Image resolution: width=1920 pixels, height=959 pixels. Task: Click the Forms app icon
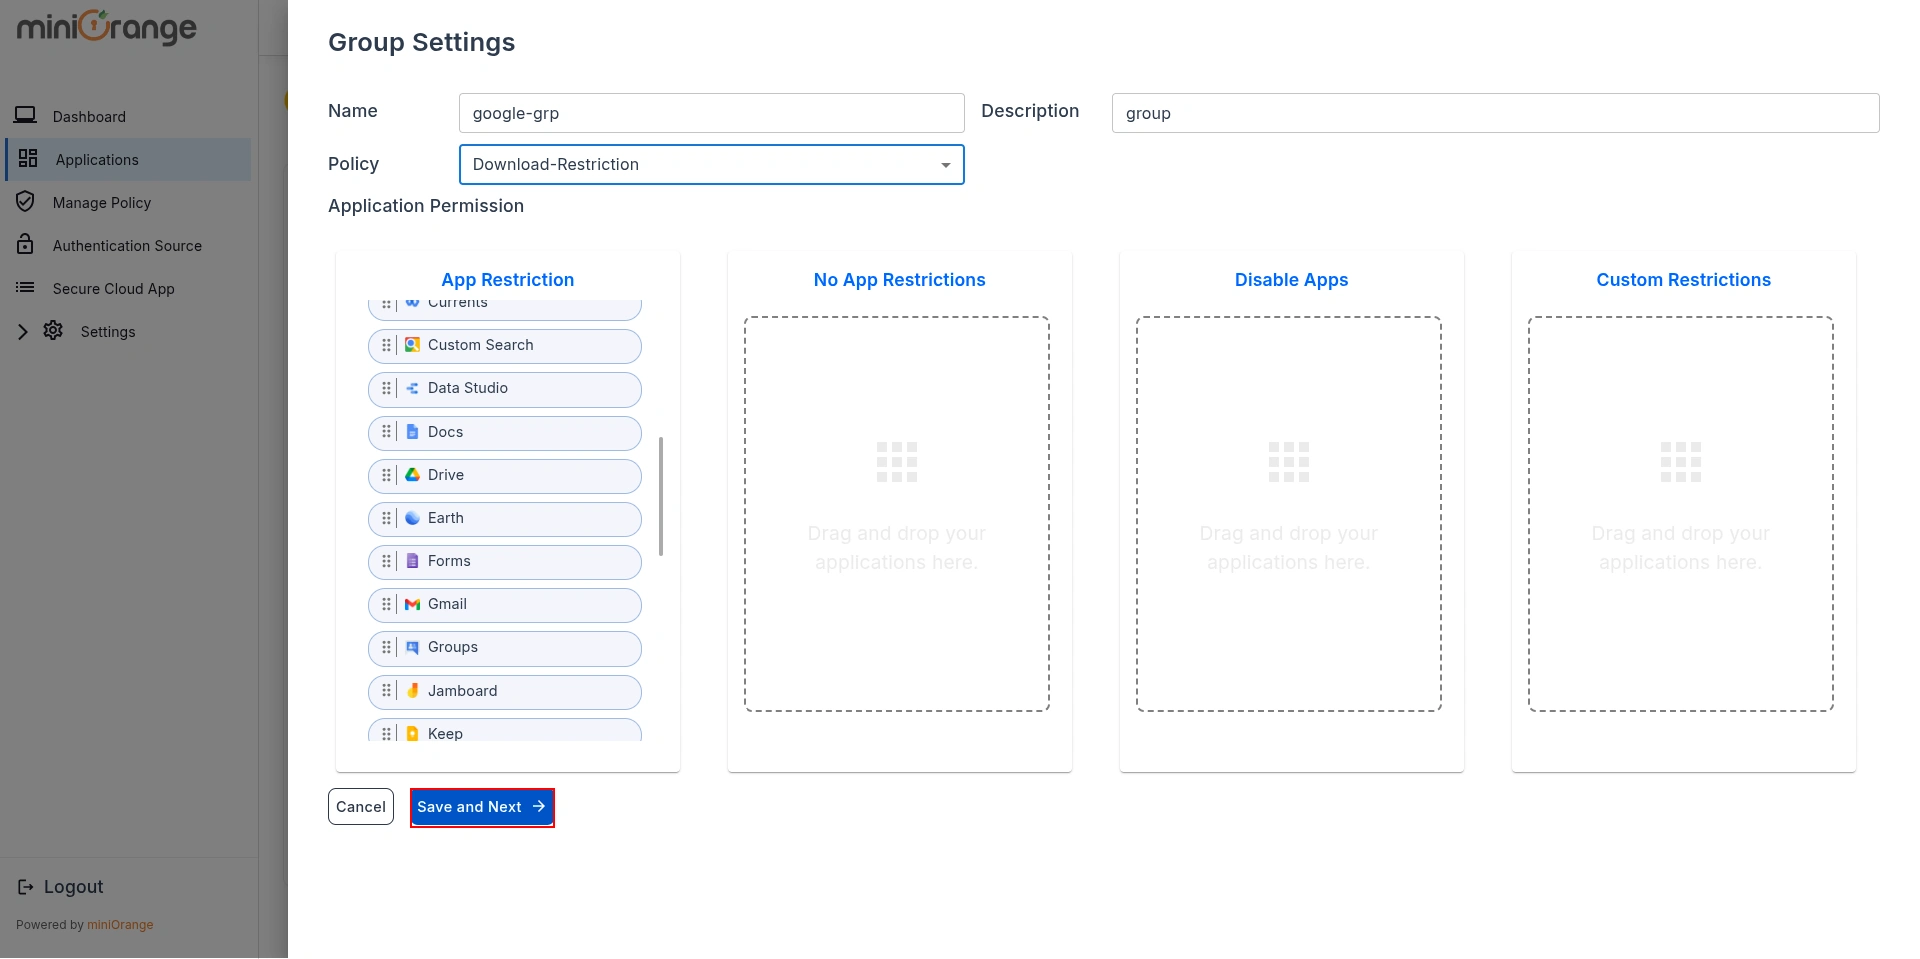[412, 561]
